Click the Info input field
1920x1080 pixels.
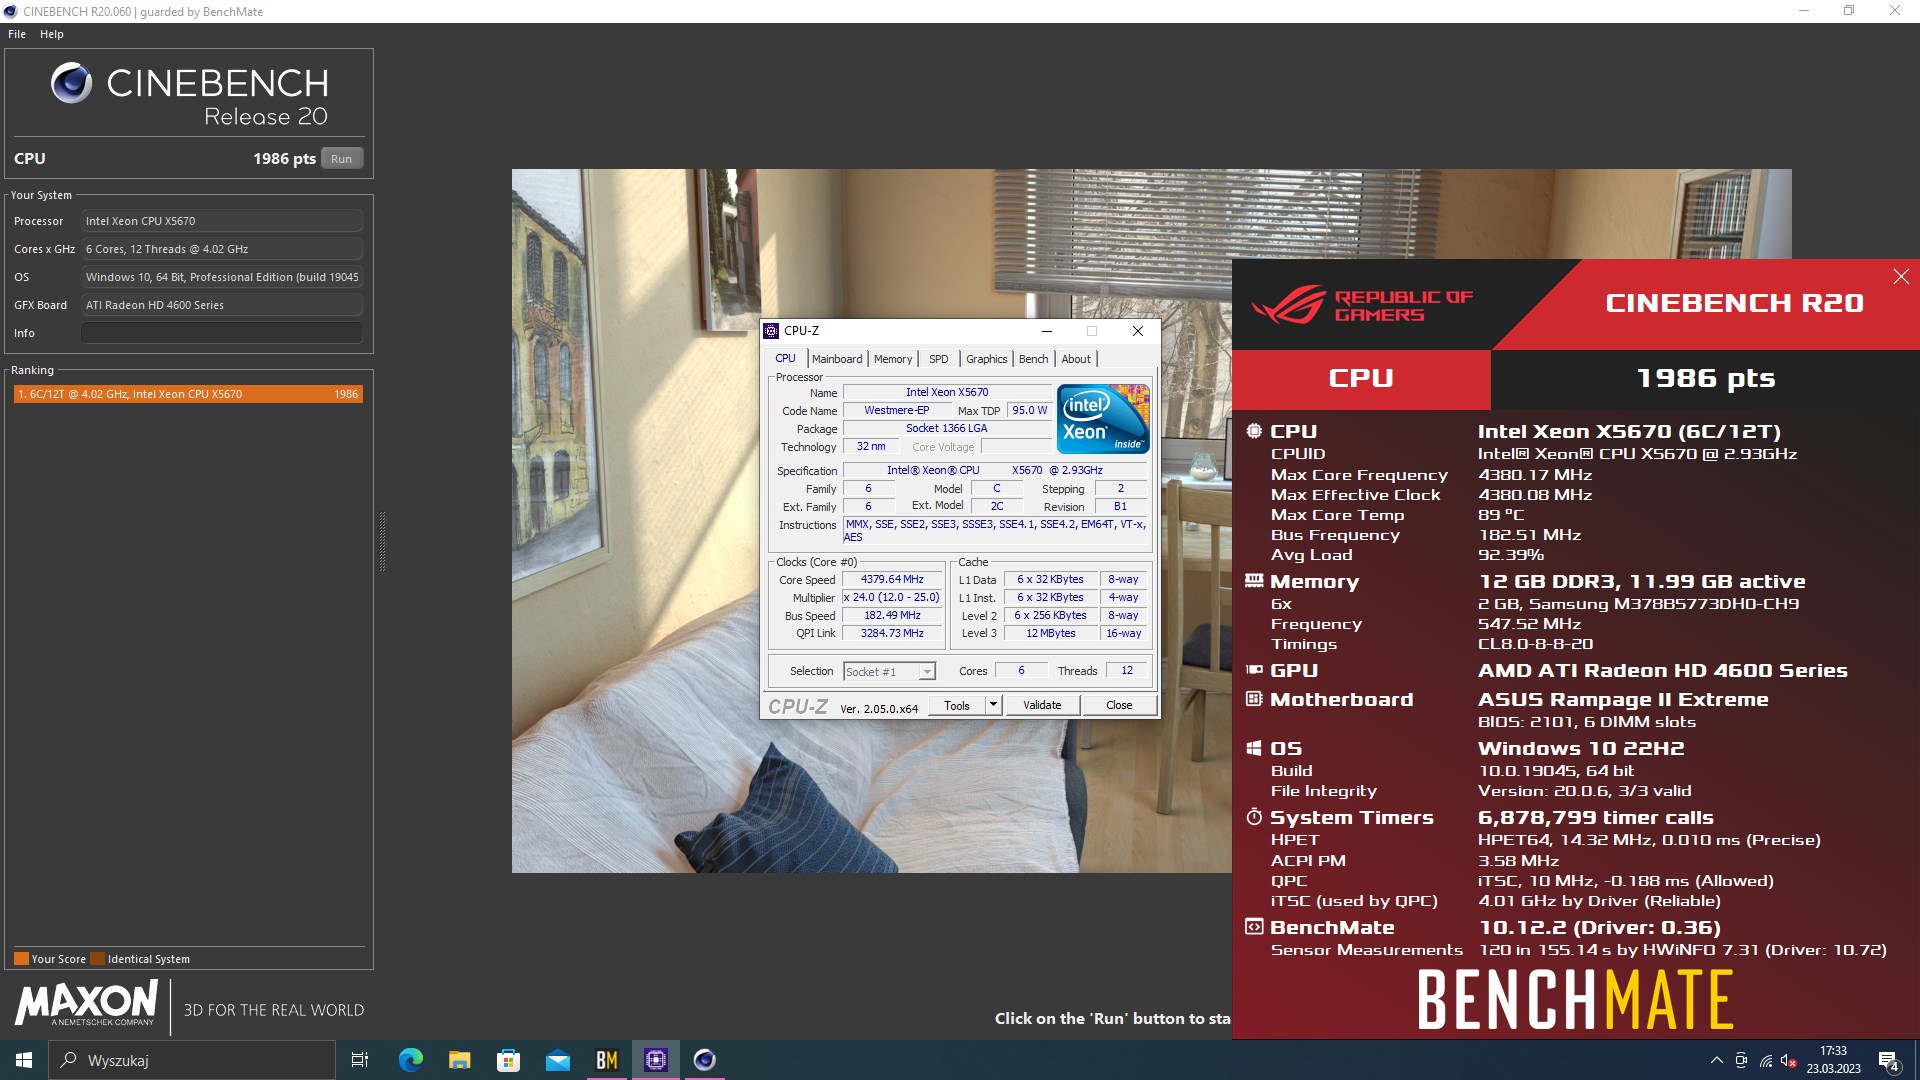click(x=221, y=333)
